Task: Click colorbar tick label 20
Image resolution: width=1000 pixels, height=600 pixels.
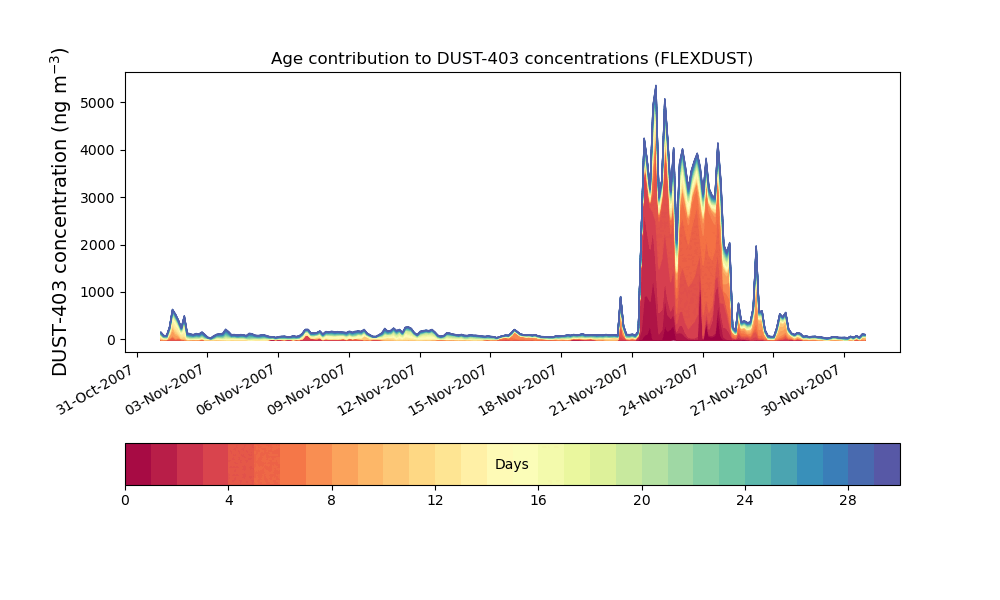Action: point(642,501)
